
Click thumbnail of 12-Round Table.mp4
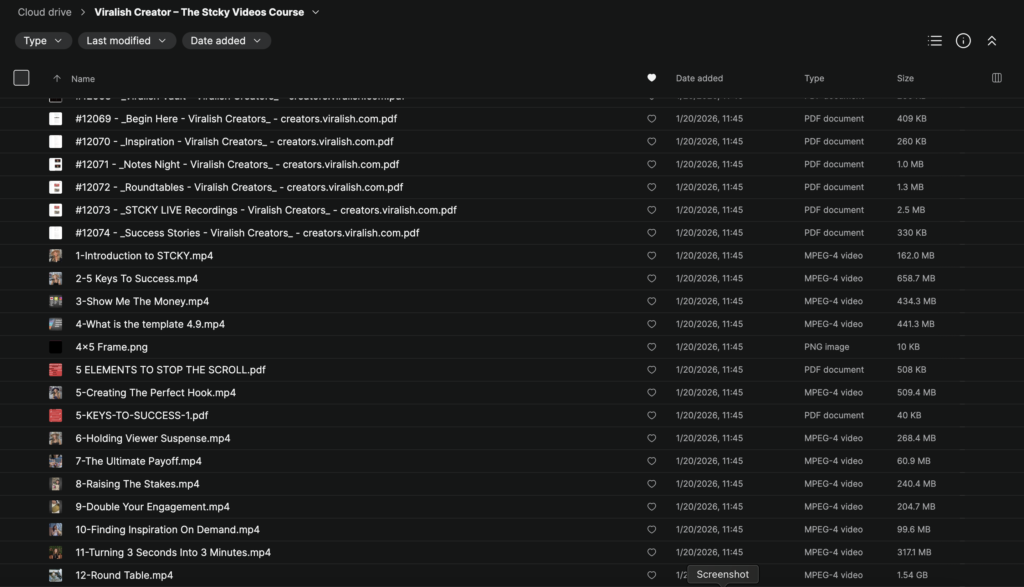(56, 575)
